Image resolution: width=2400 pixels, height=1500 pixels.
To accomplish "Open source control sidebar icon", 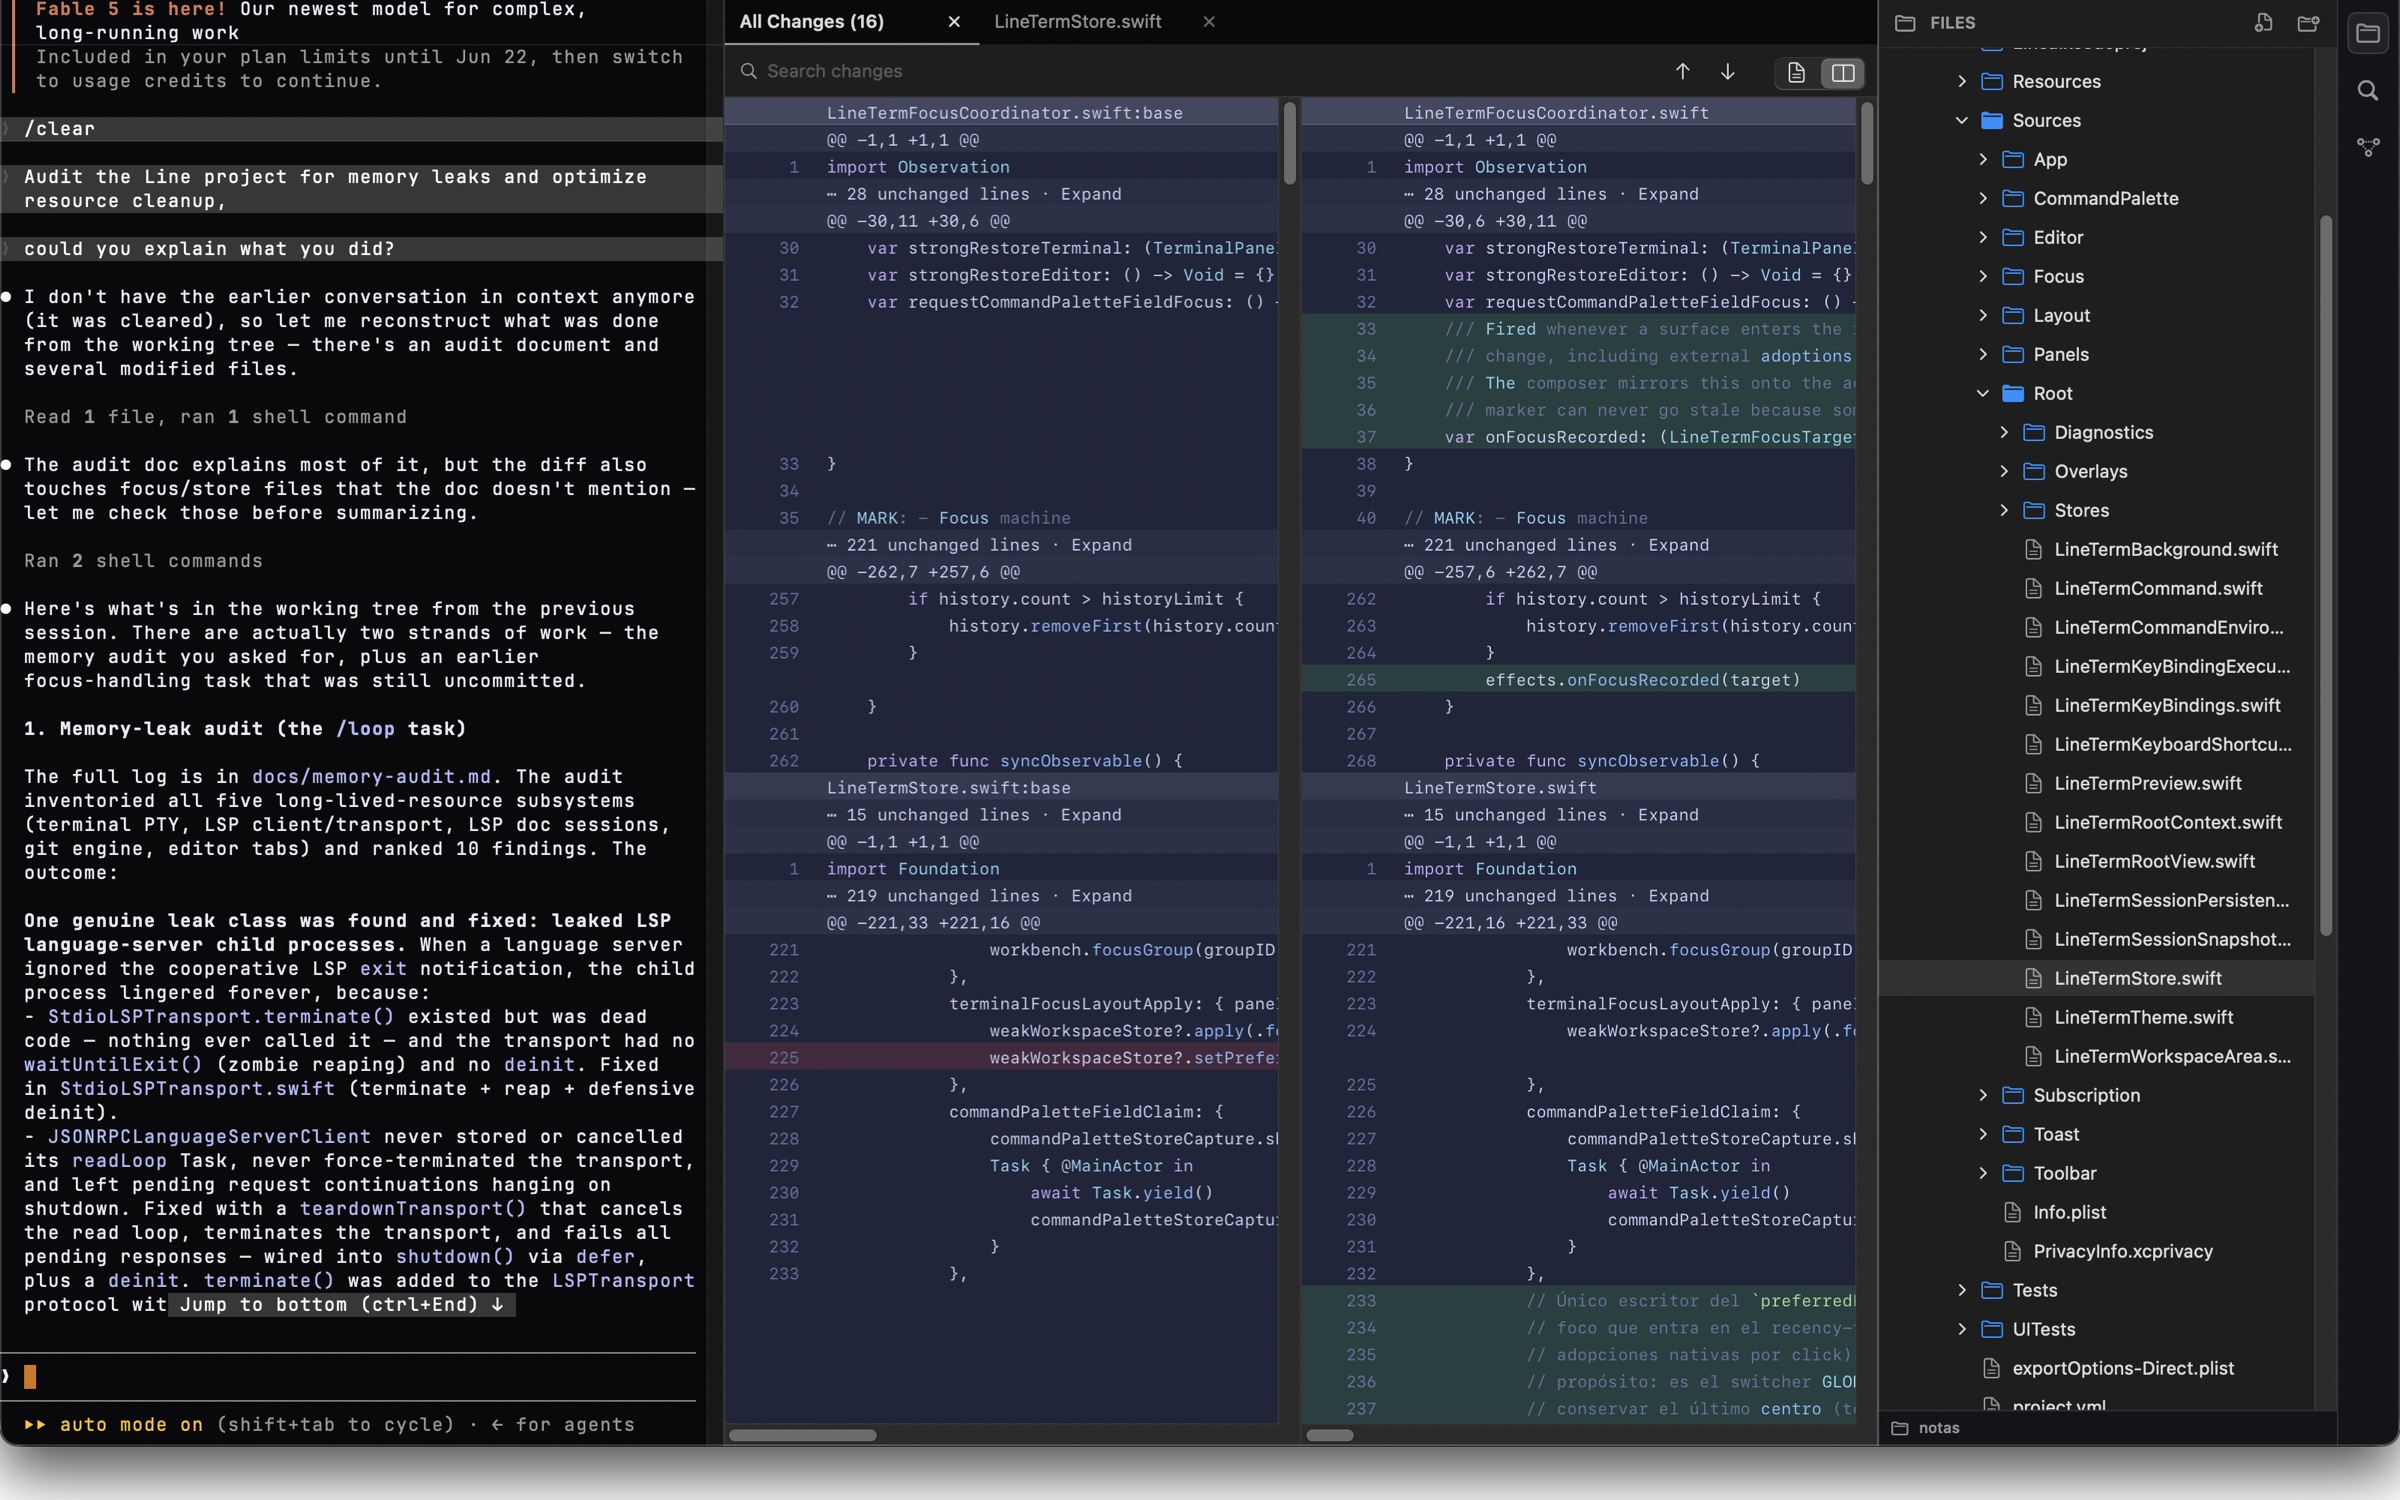I will [x=2368, y=147].
